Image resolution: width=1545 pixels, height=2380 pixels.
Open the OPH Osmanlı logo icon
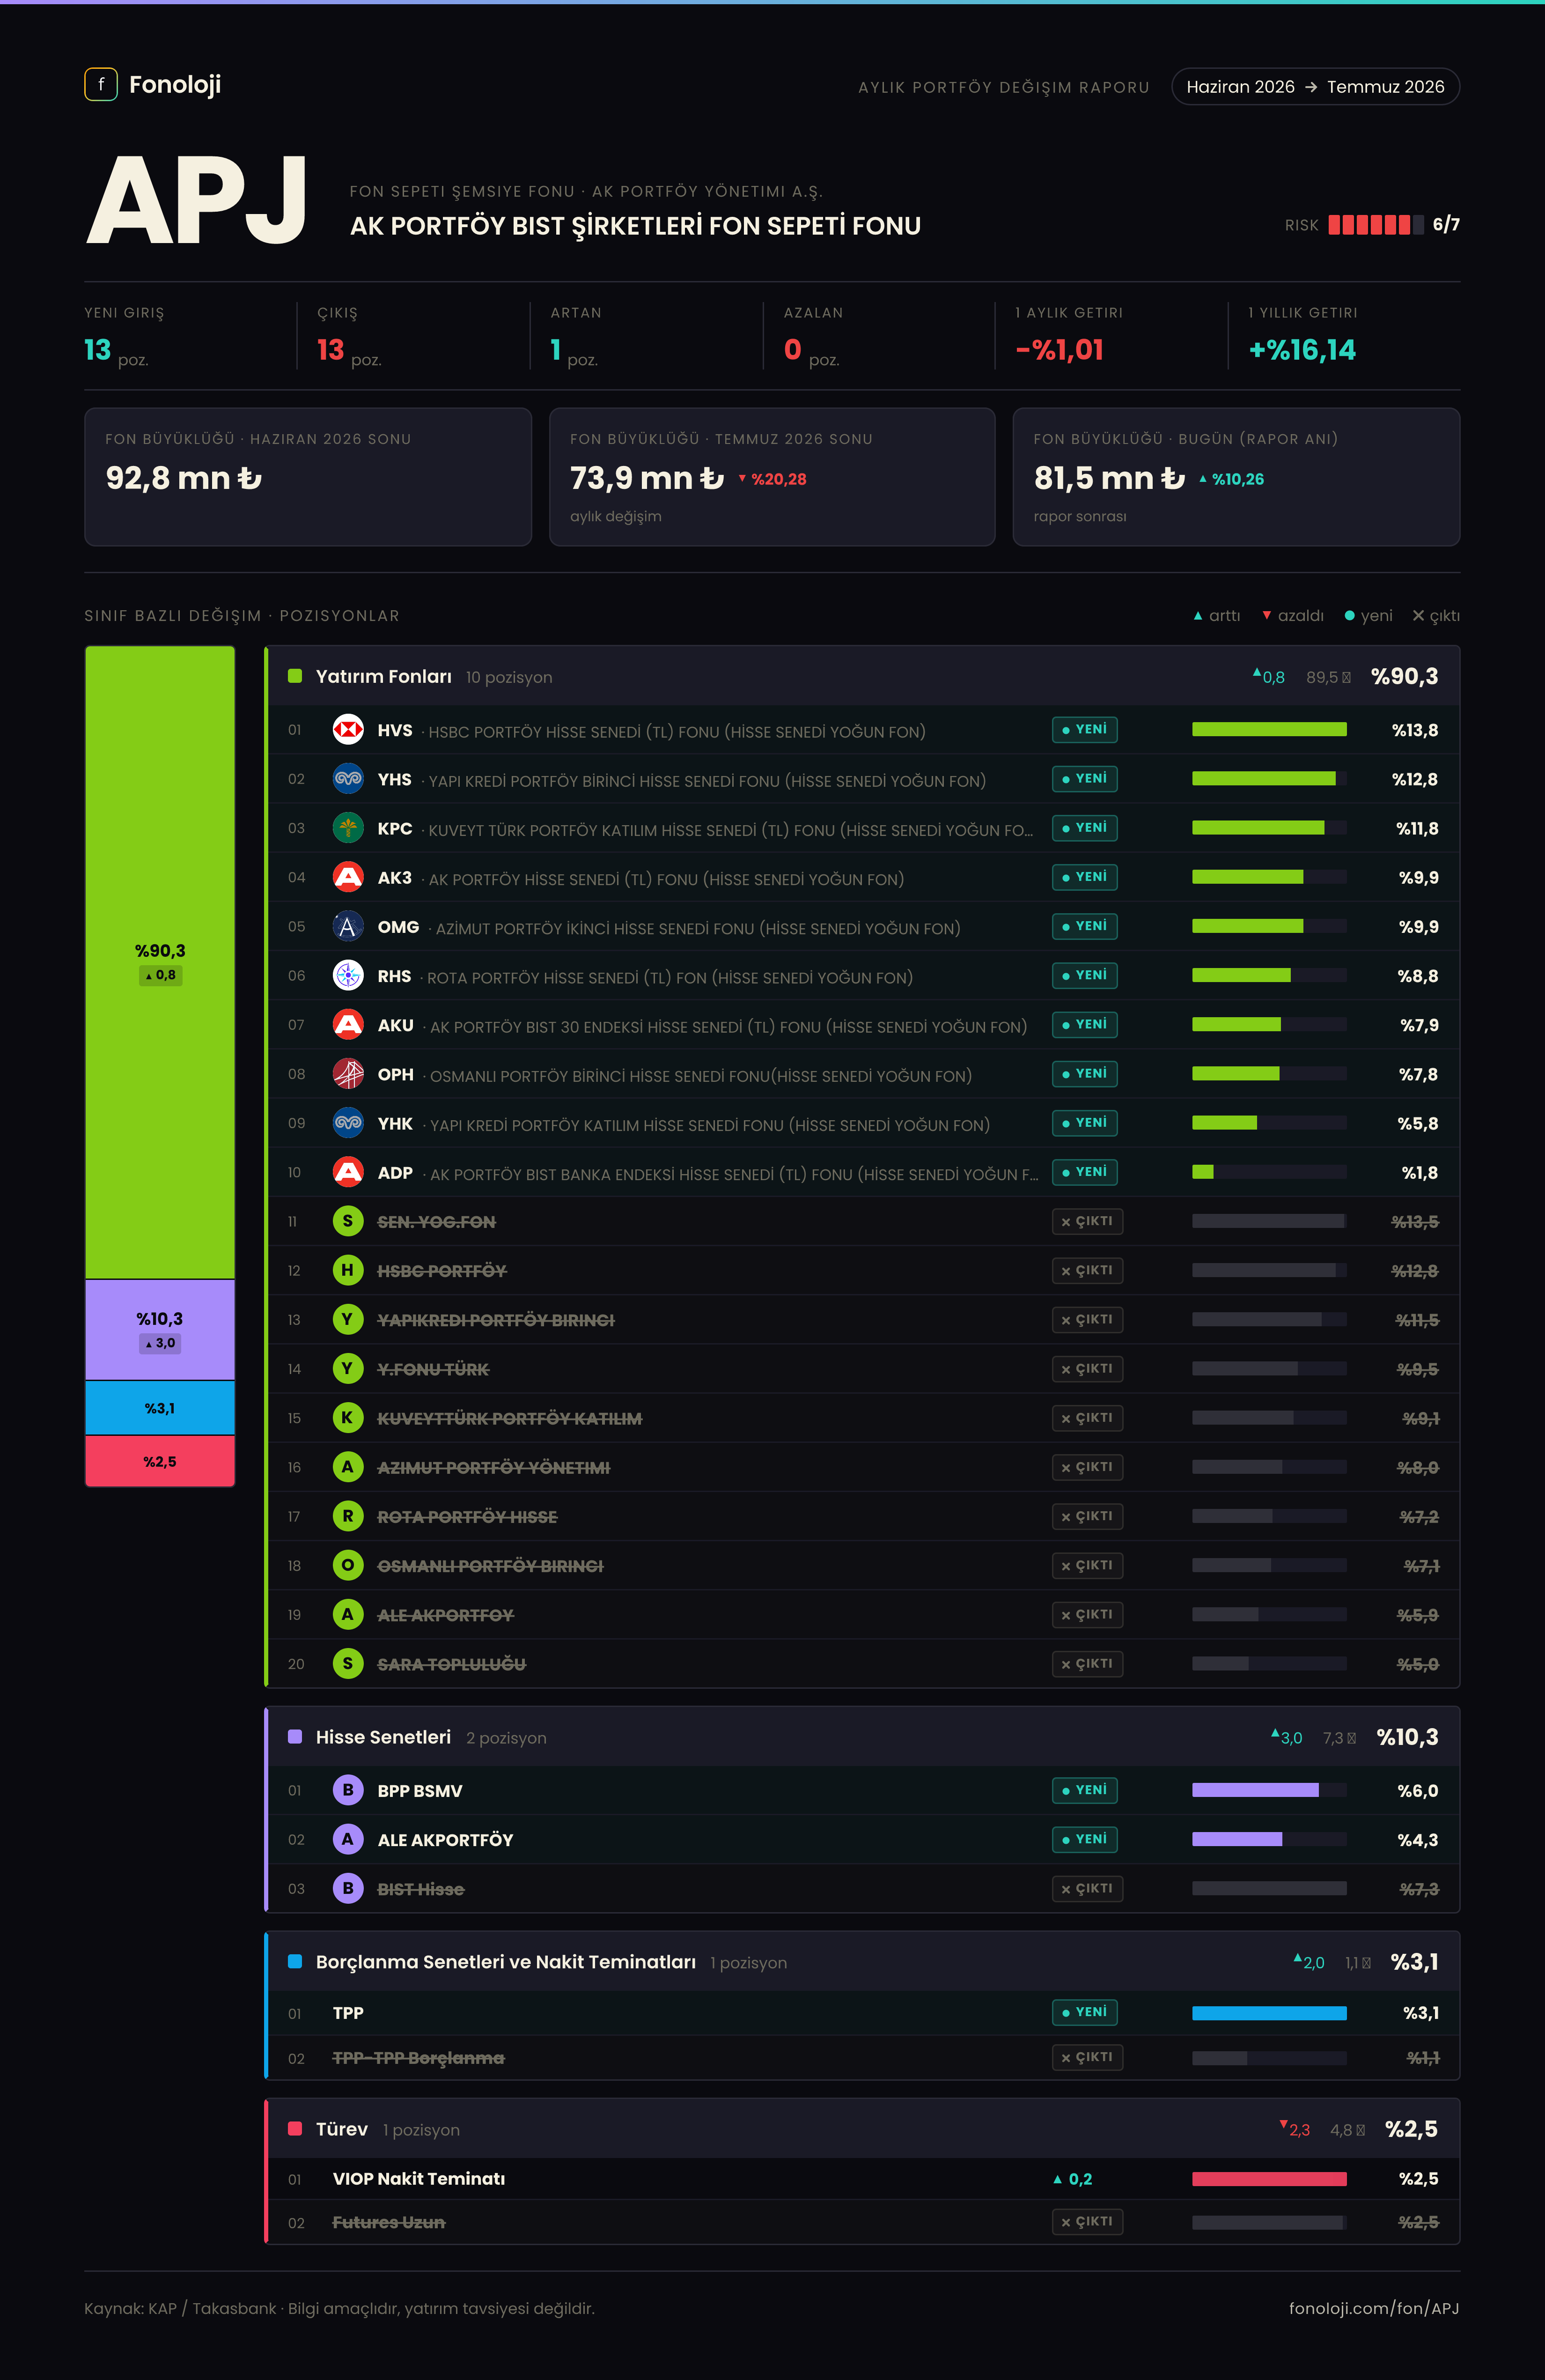coord(348,1074)
